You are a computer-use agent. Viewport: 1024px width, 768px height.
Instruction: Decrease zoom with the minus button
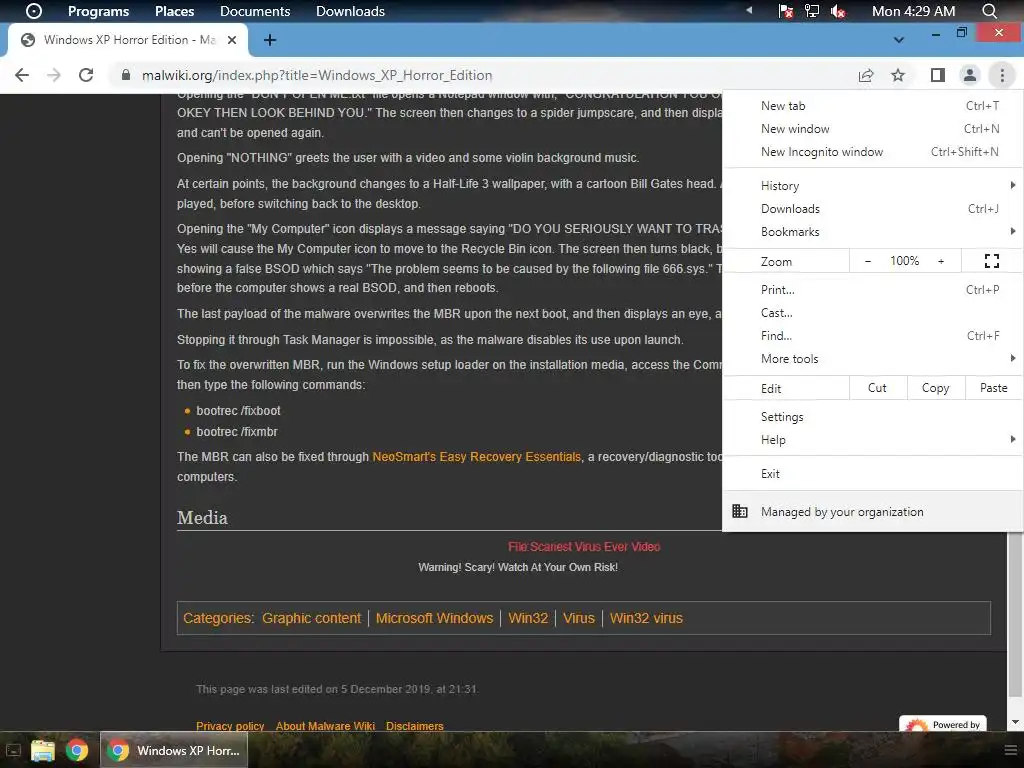point(868,261)
